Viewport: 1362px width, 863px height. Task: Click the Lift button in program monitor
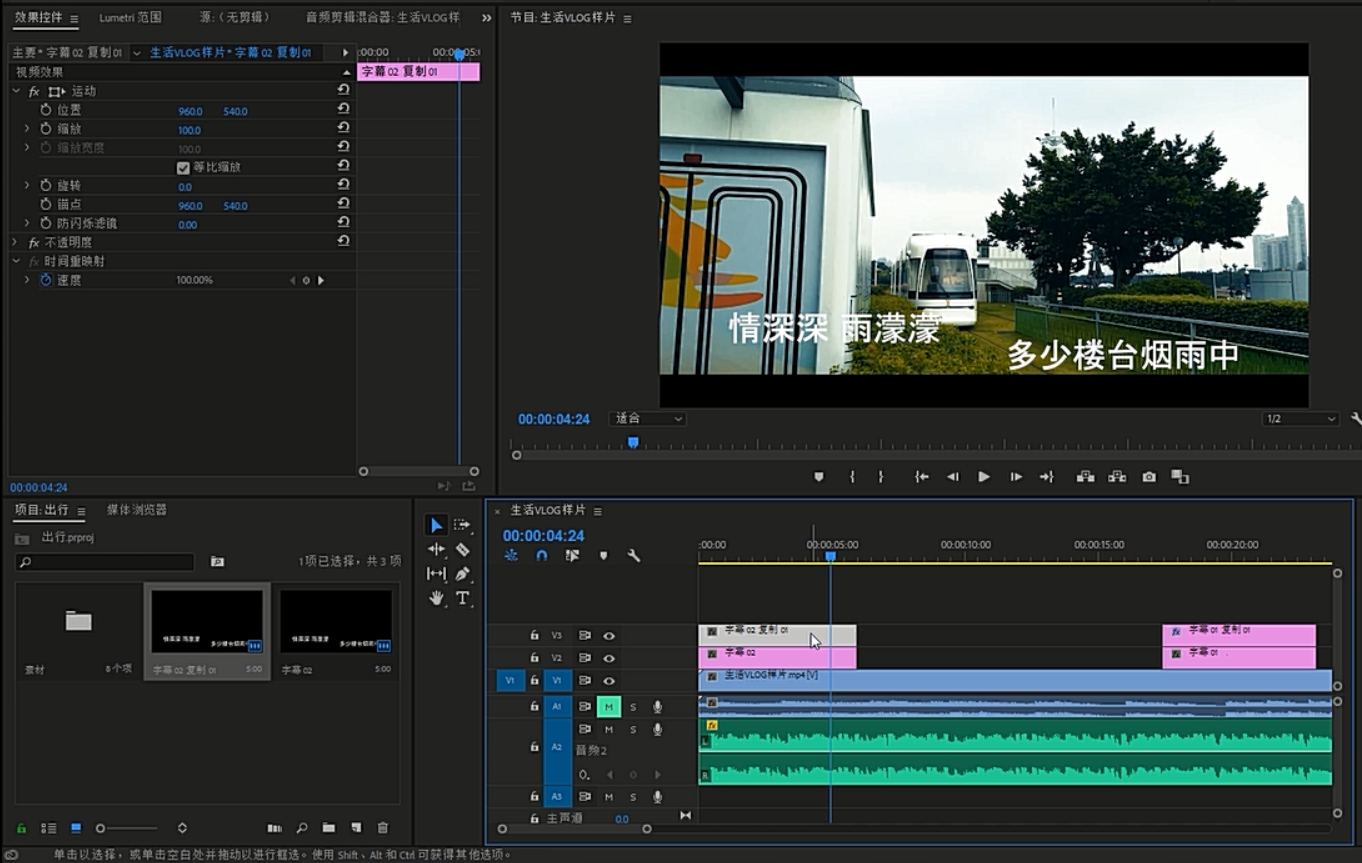(1085, 477)
